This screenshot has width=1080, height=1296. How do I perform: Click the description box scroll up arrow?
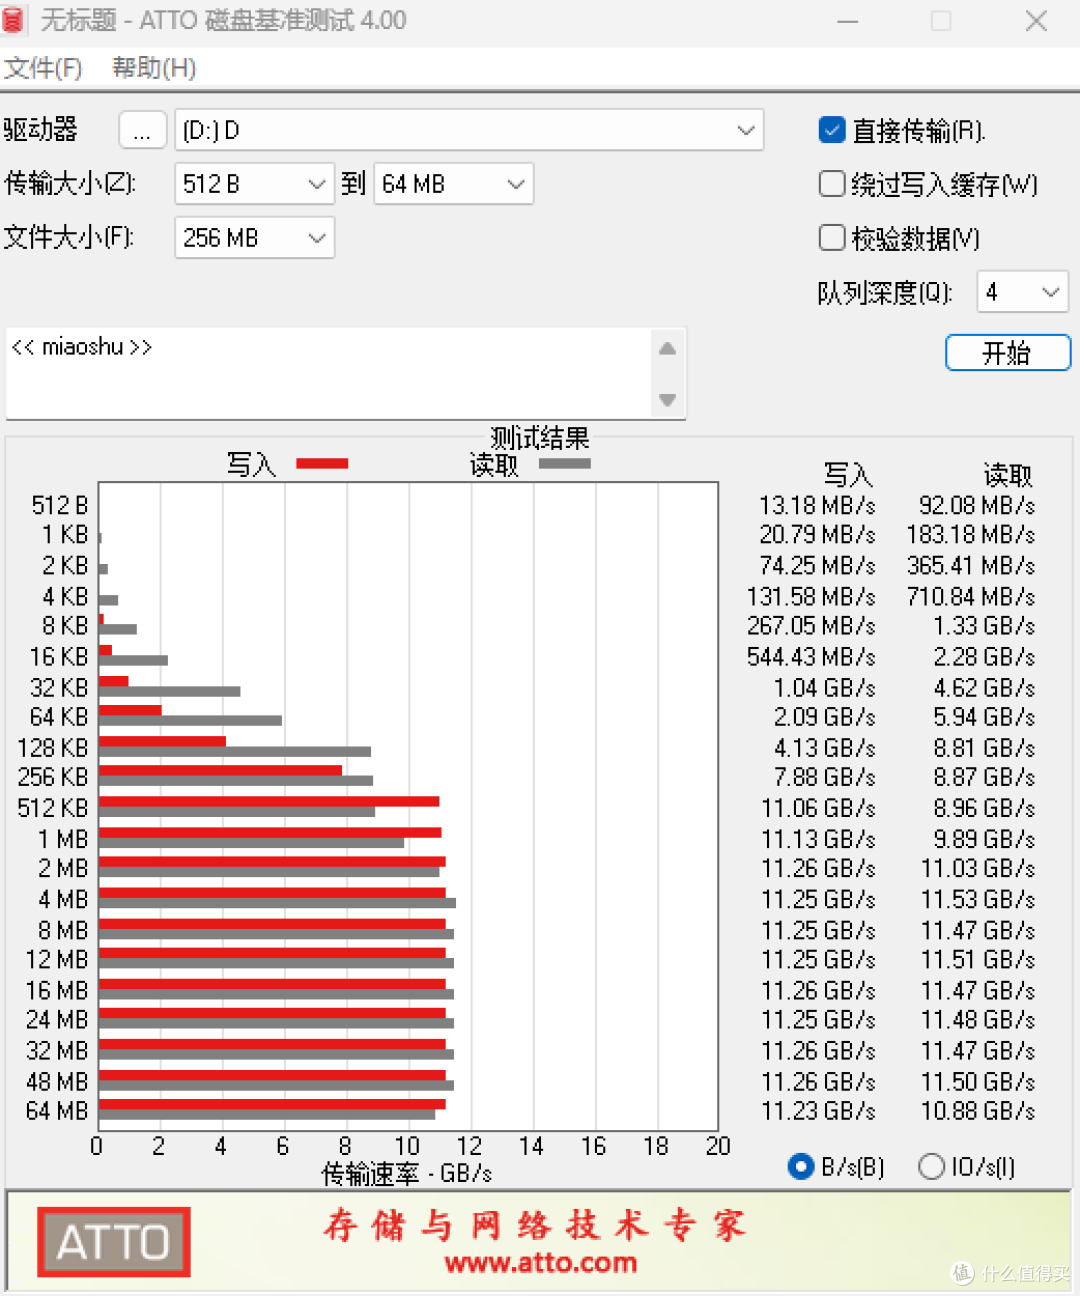(668, 348)
